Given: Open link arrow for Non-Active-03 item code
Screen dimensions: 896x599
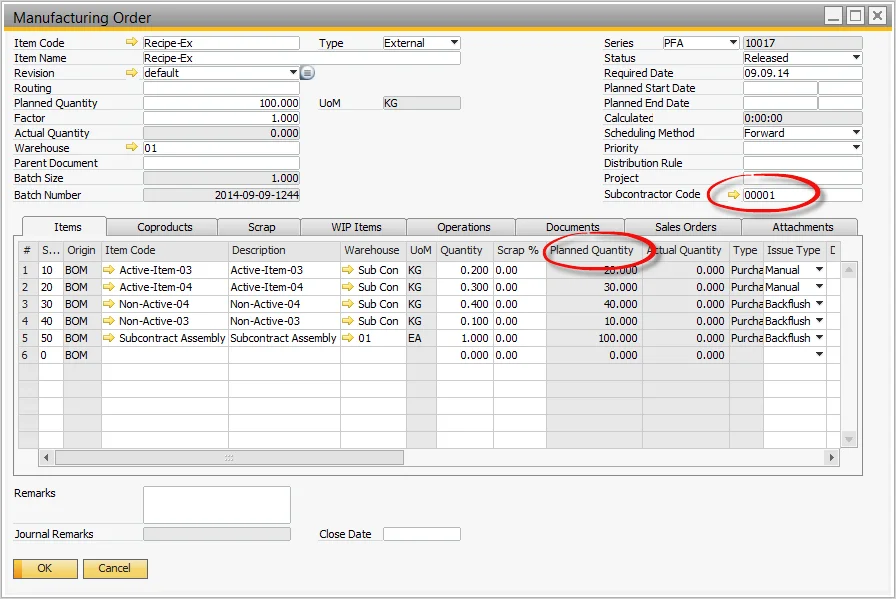Looking at the screenshot, I should [x=109, y=321].
